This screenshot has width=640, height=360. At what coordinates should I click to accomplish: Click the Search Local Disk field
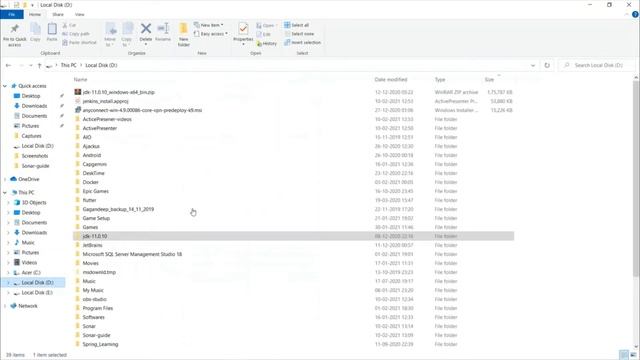598,65
